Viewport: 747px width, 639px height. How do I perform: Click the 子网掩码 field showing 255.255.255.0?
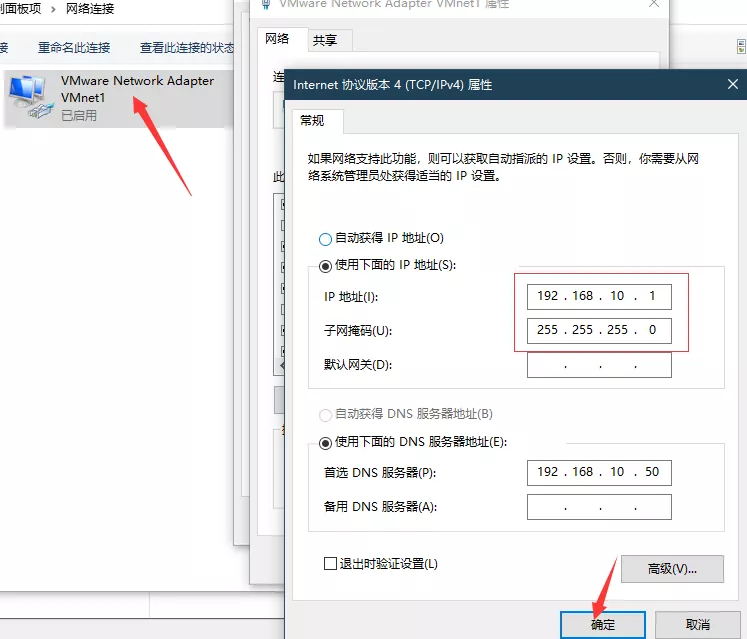pos(599,330)
